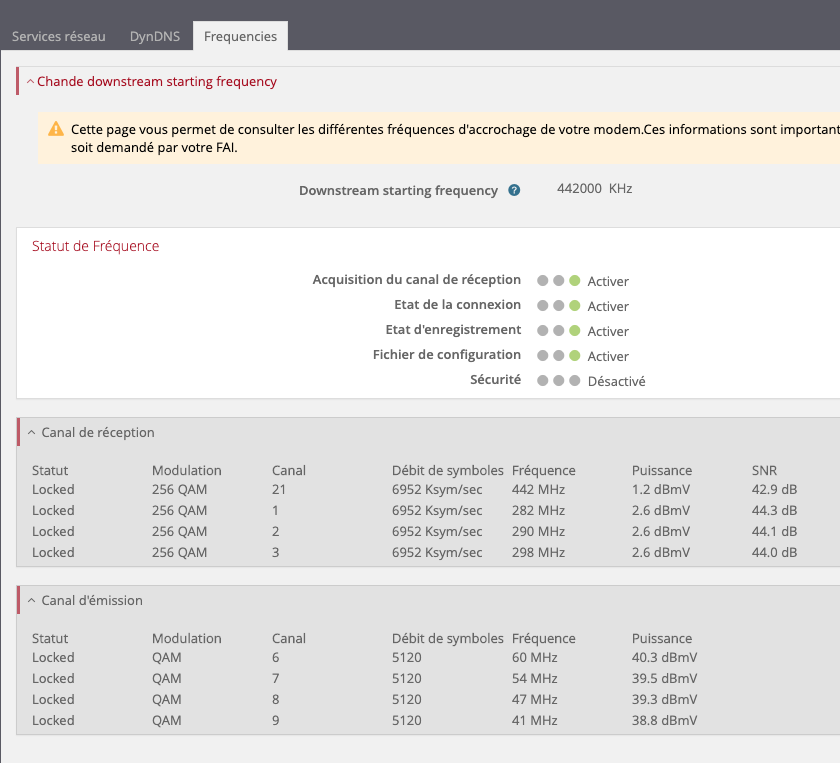Click green indicator for Fichier de configuration

click(x=575, y=356)
